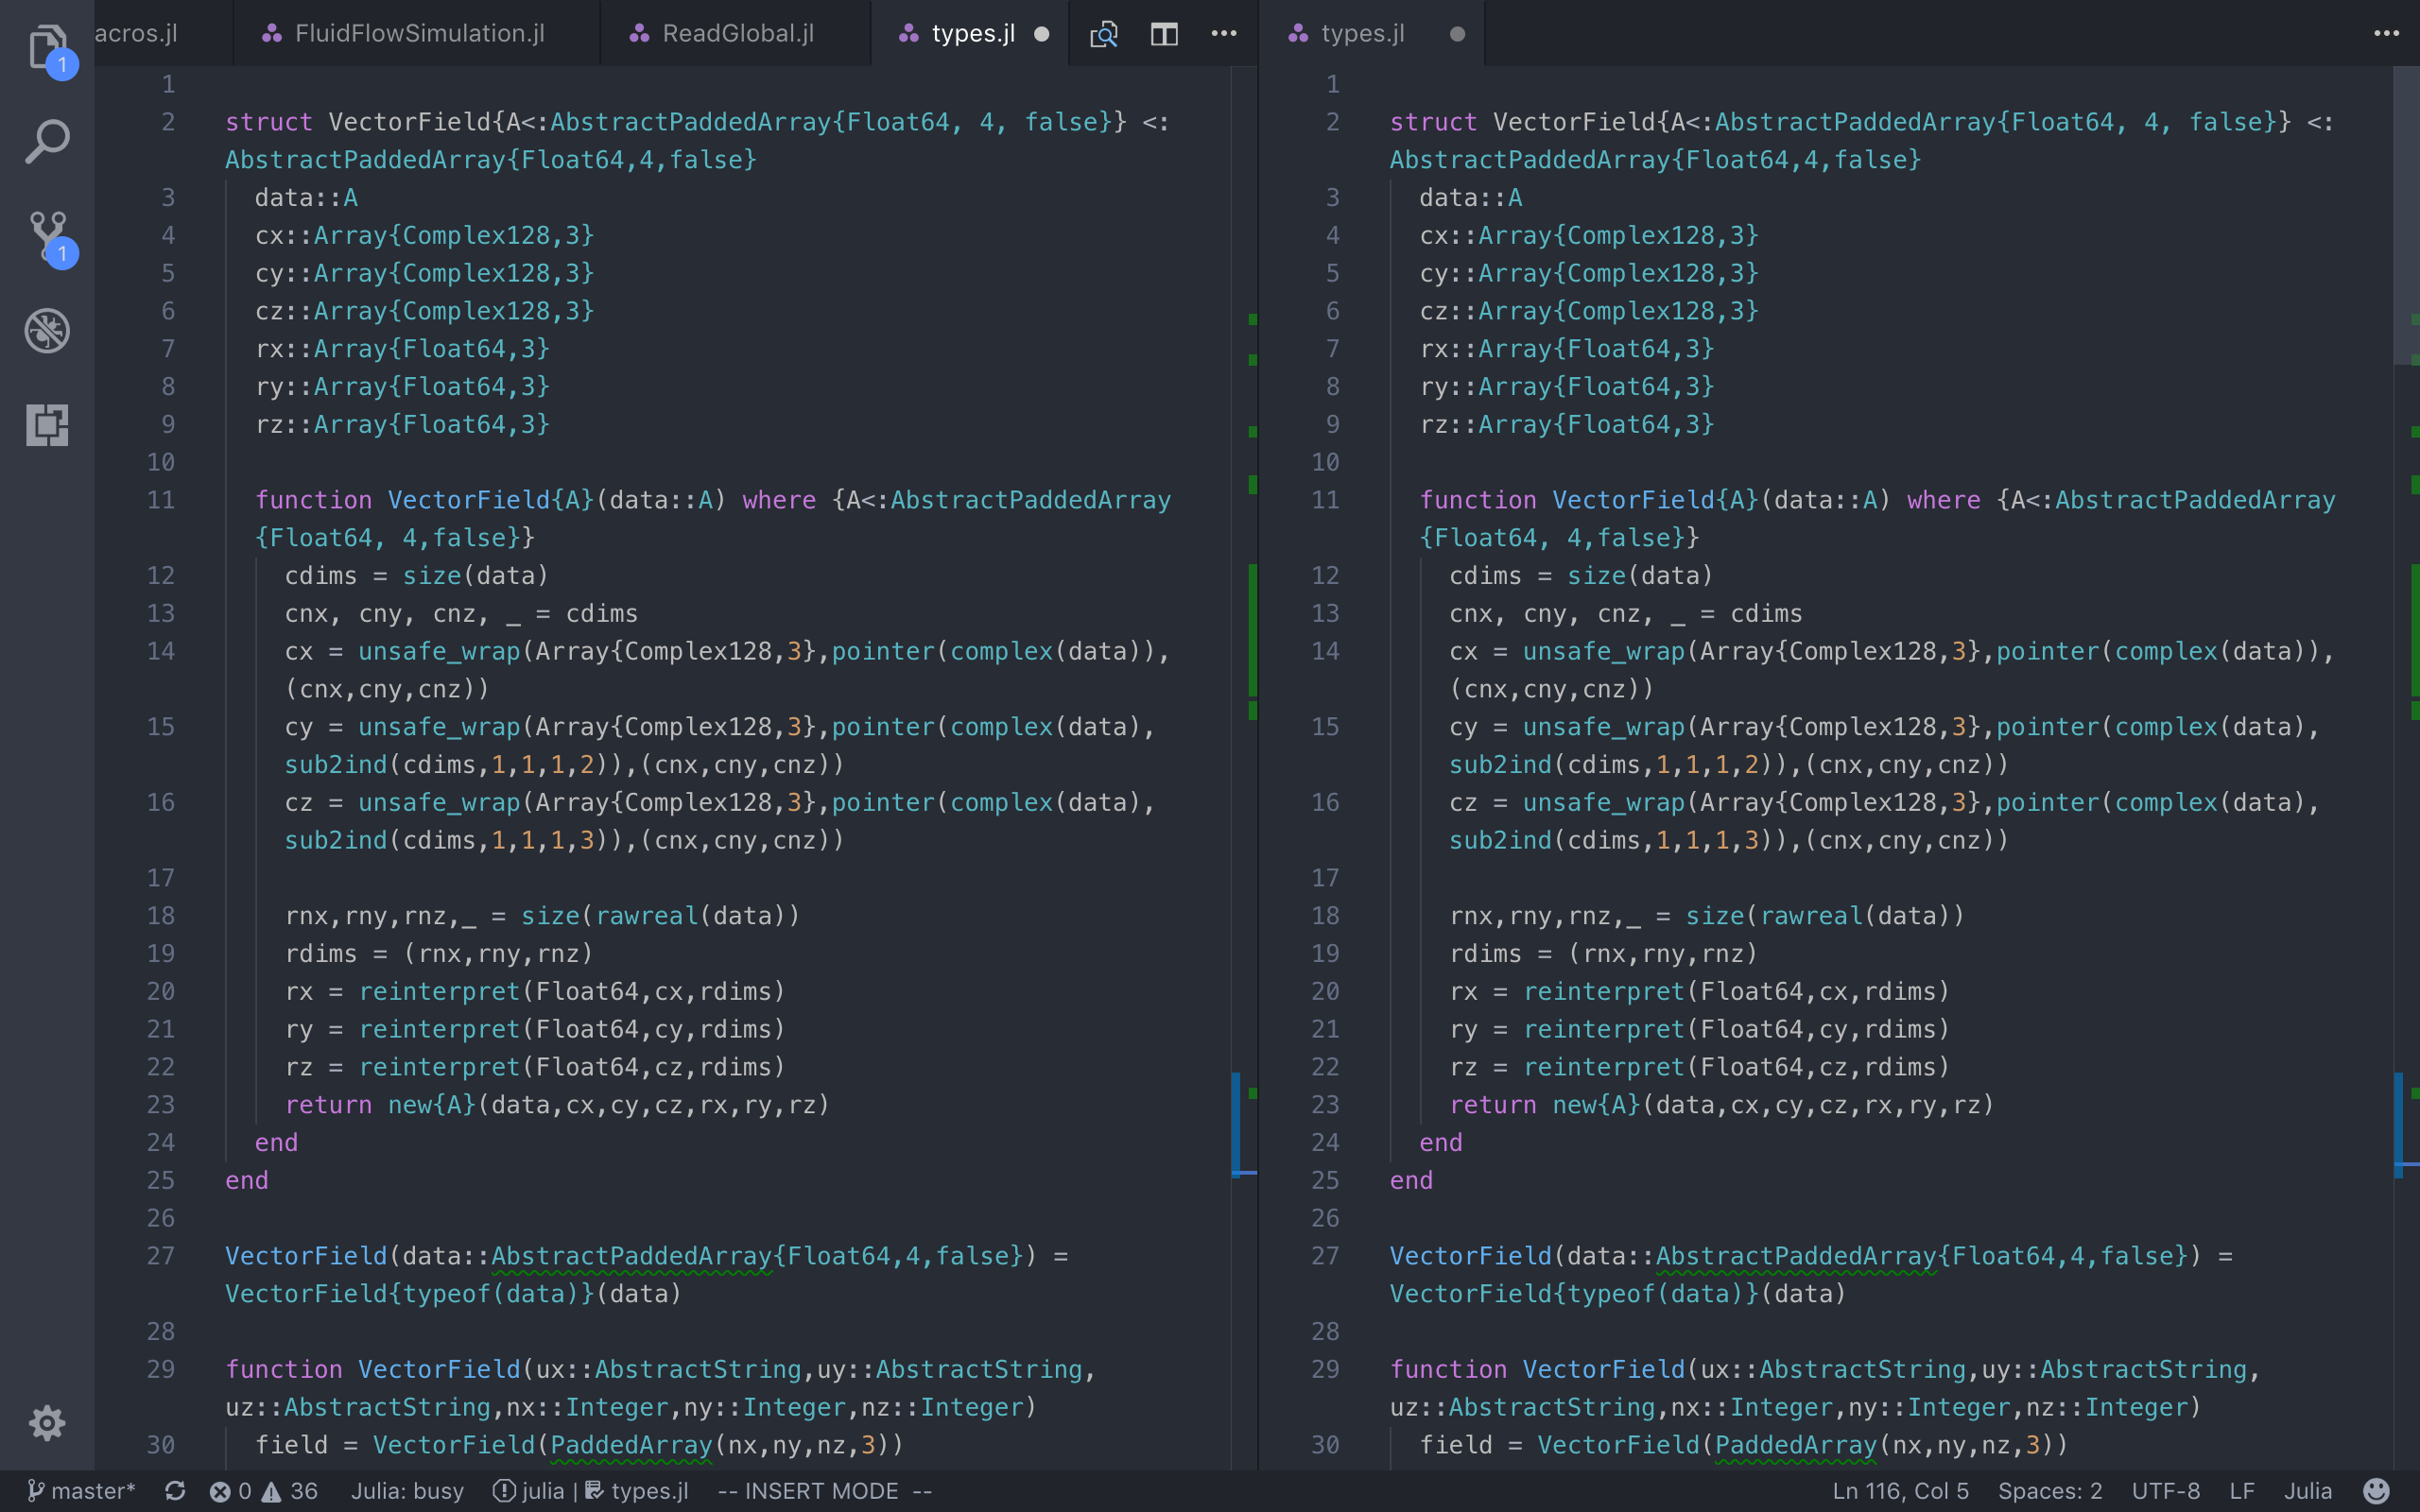2420x1512 pixels.
Task: Open the Julia language mode selector
Action: 2307,1491
